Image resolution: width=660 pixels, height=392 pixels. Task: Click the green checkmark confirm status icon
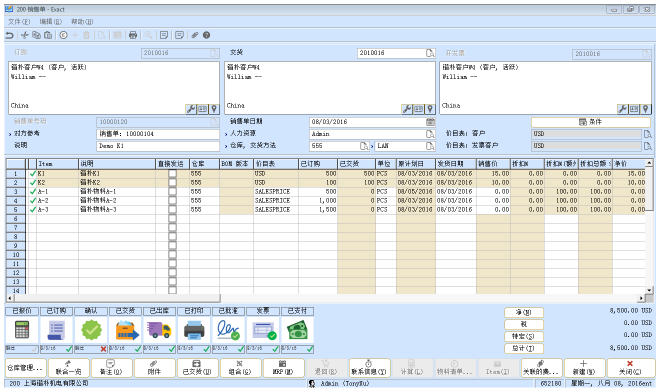click(x=91, y=330)
